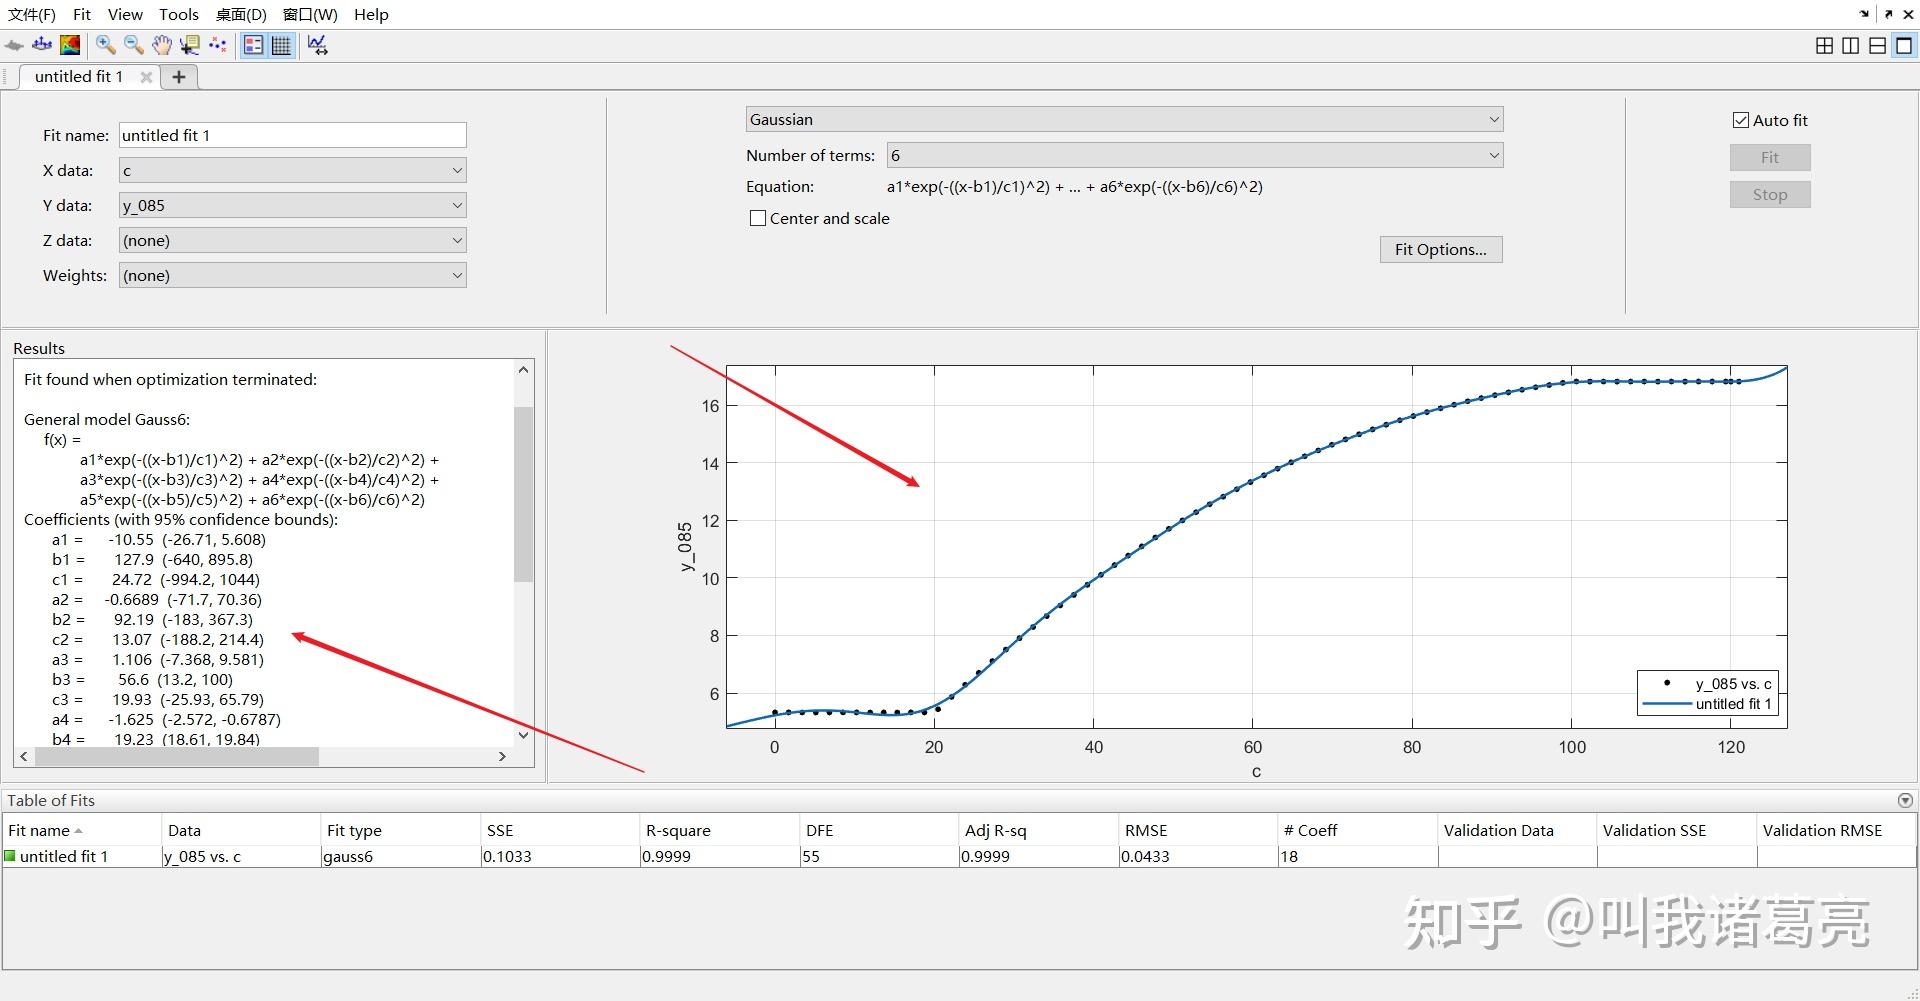This screenshot has width=1920, height=1001.
Task: Select the Zoom In tool
Action: click(104, 45)
